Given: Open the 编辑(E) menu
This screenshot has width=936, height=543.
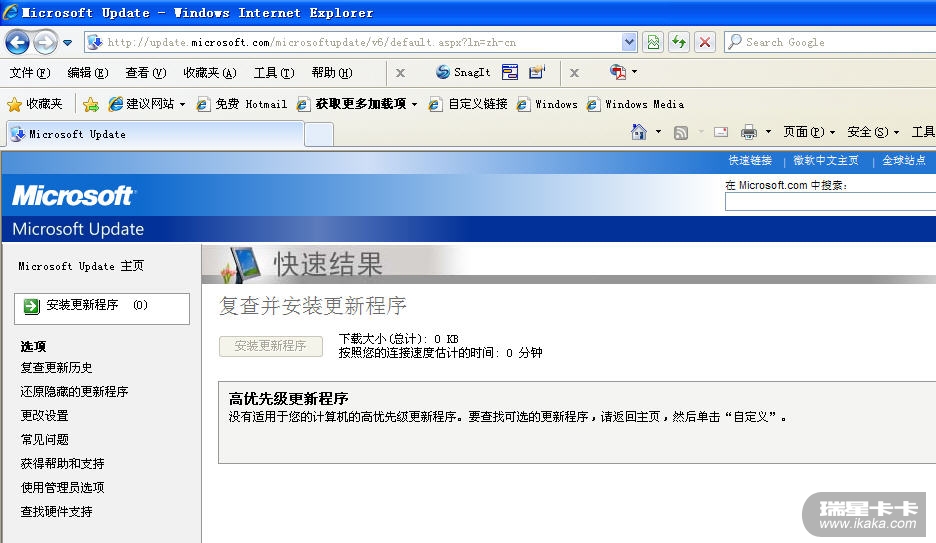Looking at the screenshot, I should [x=88, y=73].
